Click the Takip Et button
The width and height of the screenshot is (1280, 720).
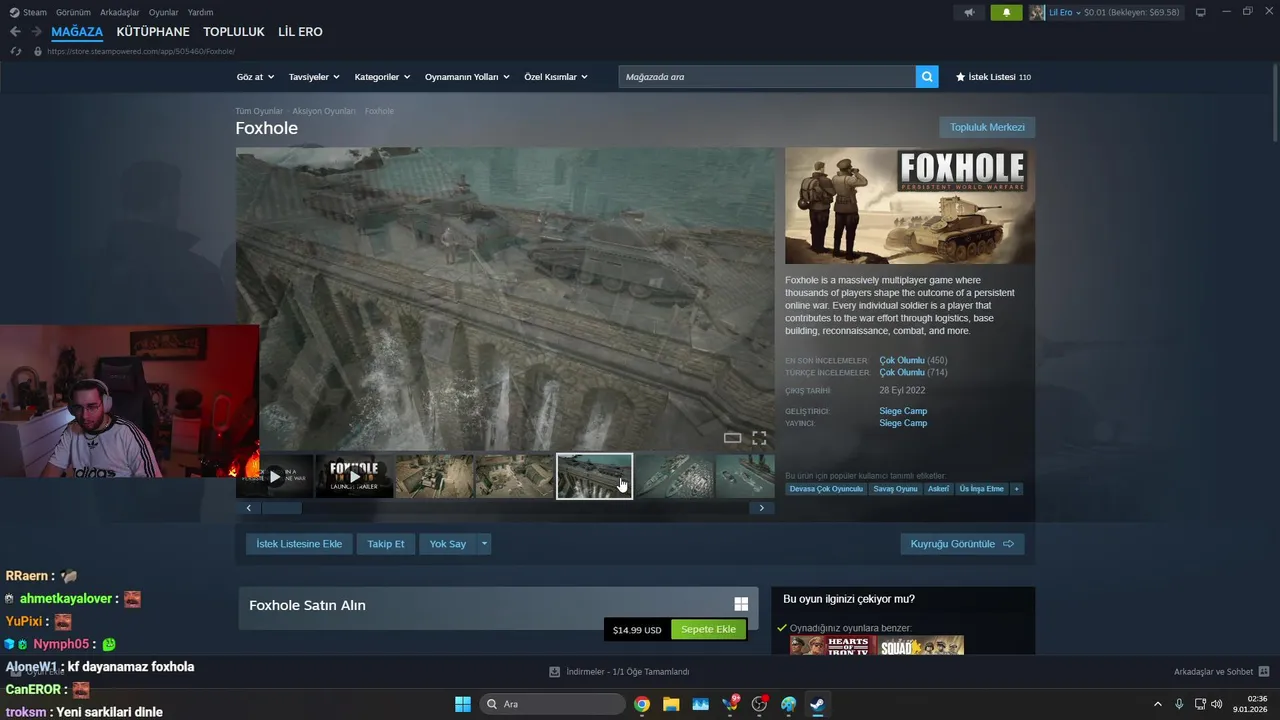pyautogui.click(x=386, y=544)
